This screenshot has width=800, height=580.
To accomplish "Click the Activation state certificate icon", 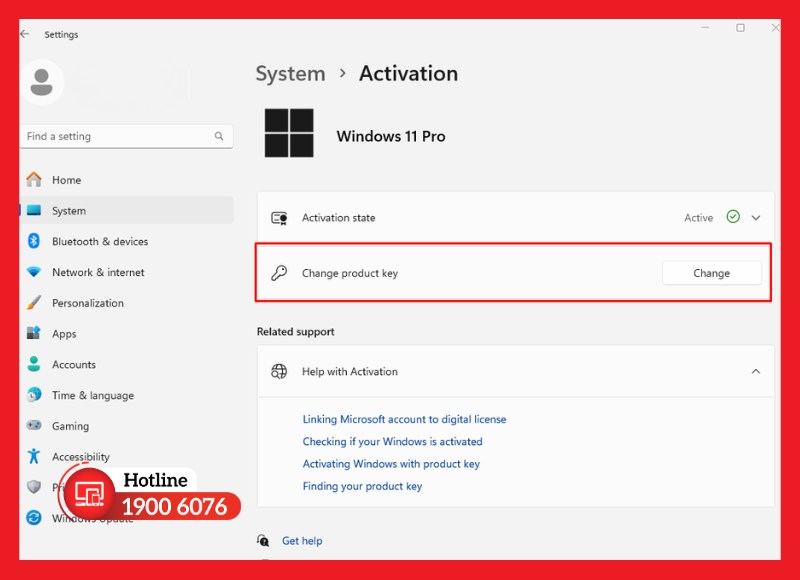I will click(279, 218).
